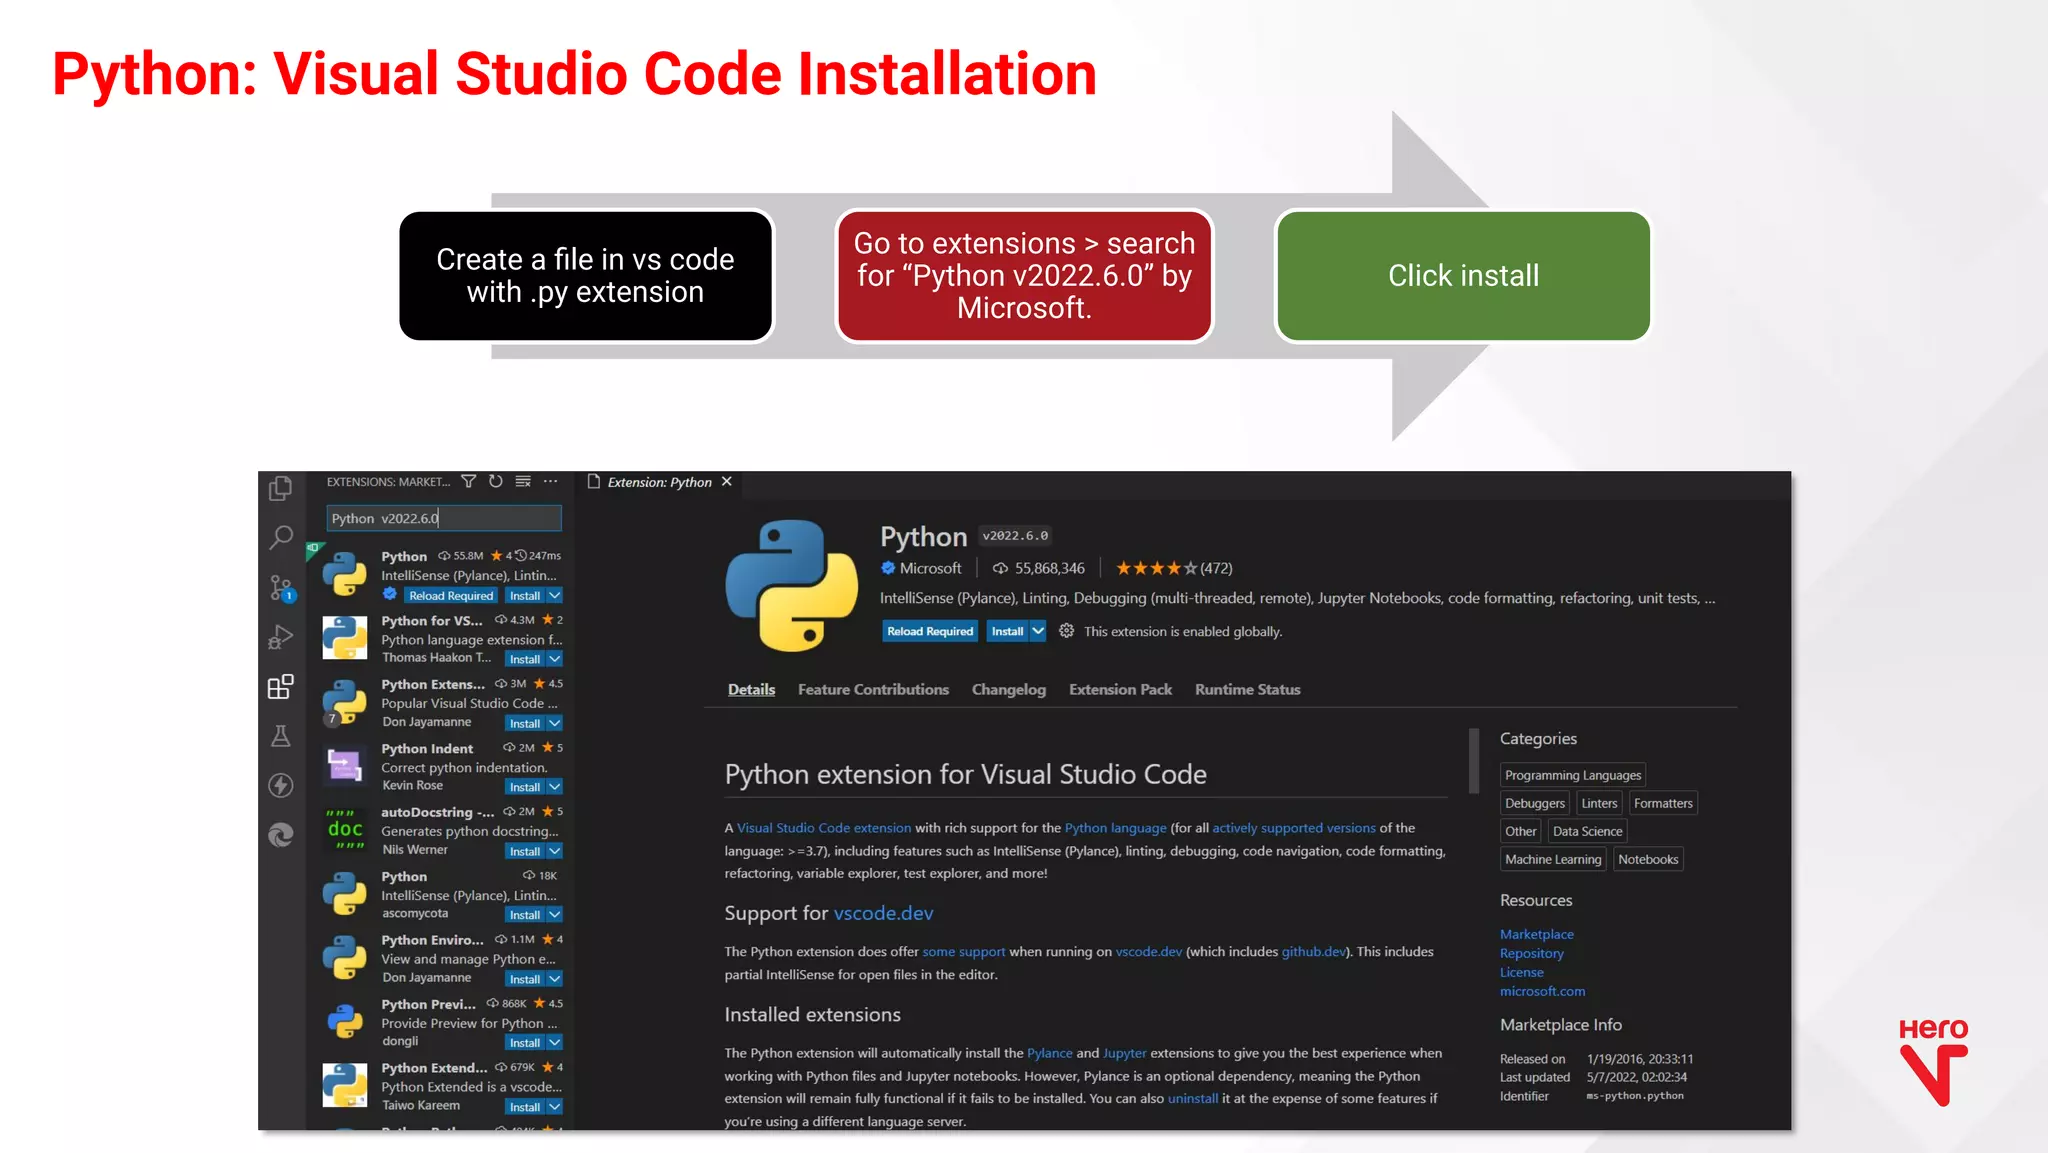Follow the Pylance link in text
Screen dimensions: 2048x1153
tap(1049, 1053)
